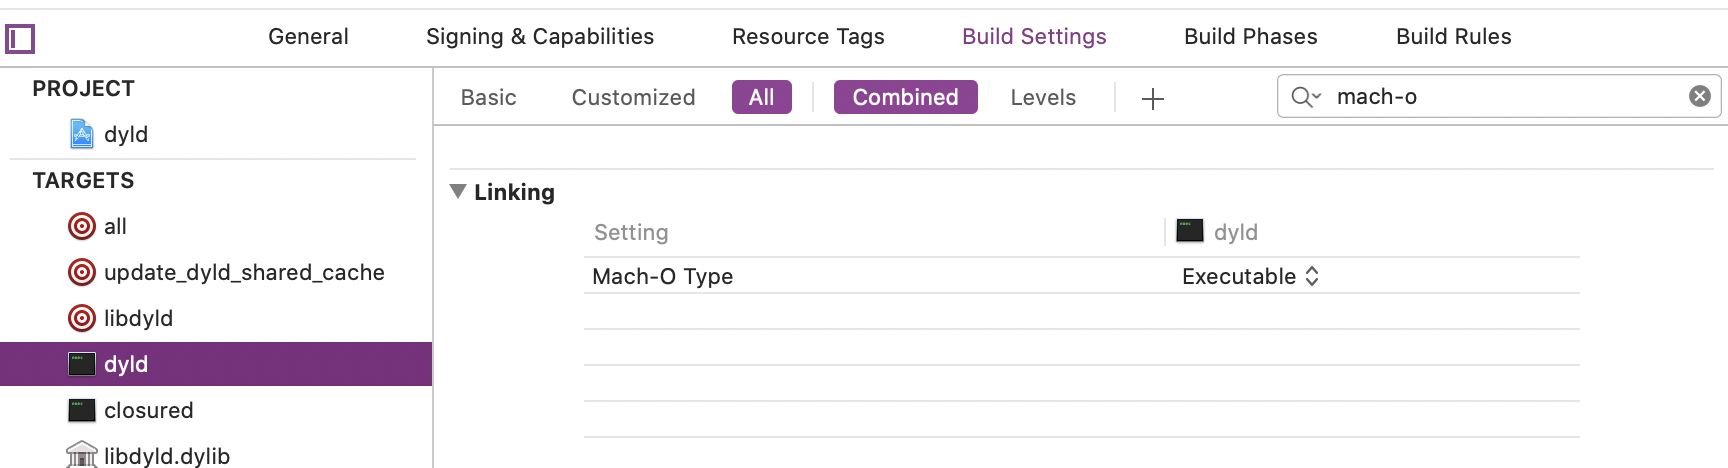This screenshot has width=1728, height=468.
Task: Show All build settings filter
Action: 761,97
